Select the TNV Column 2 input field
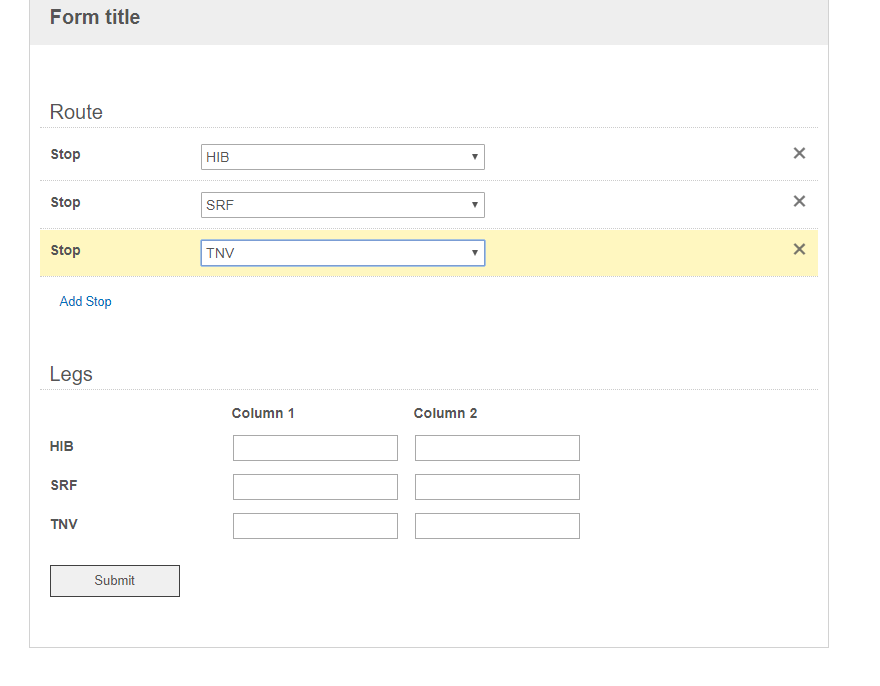This screenshot has height=686, width=880. click(x=497, y=526)
